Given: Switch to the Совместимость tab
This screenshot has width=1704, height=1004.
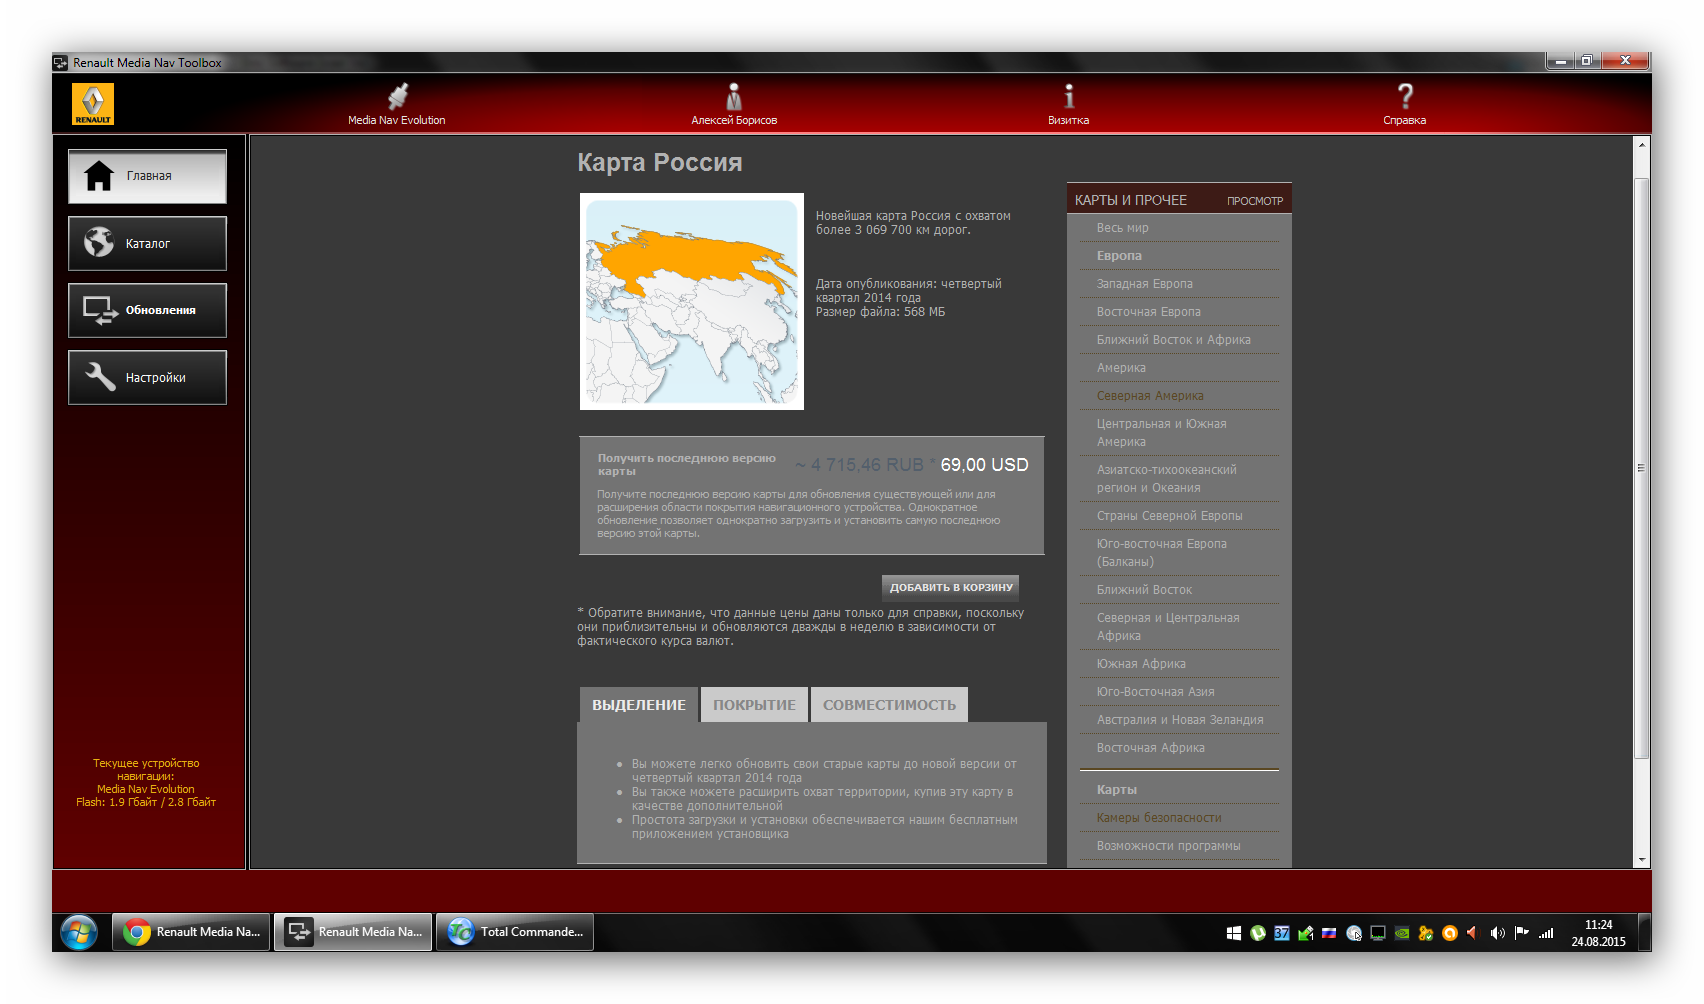Looking at the screenshot, I should 889,705.
